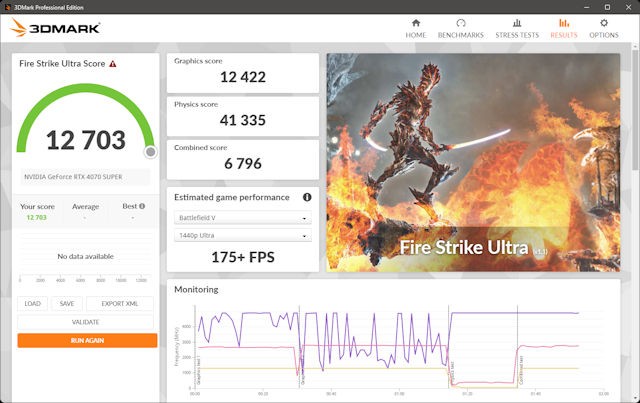This screenshot has width=640, height=403.
Task: Maximize the 3DMark window
Action: tap(607, 7)
